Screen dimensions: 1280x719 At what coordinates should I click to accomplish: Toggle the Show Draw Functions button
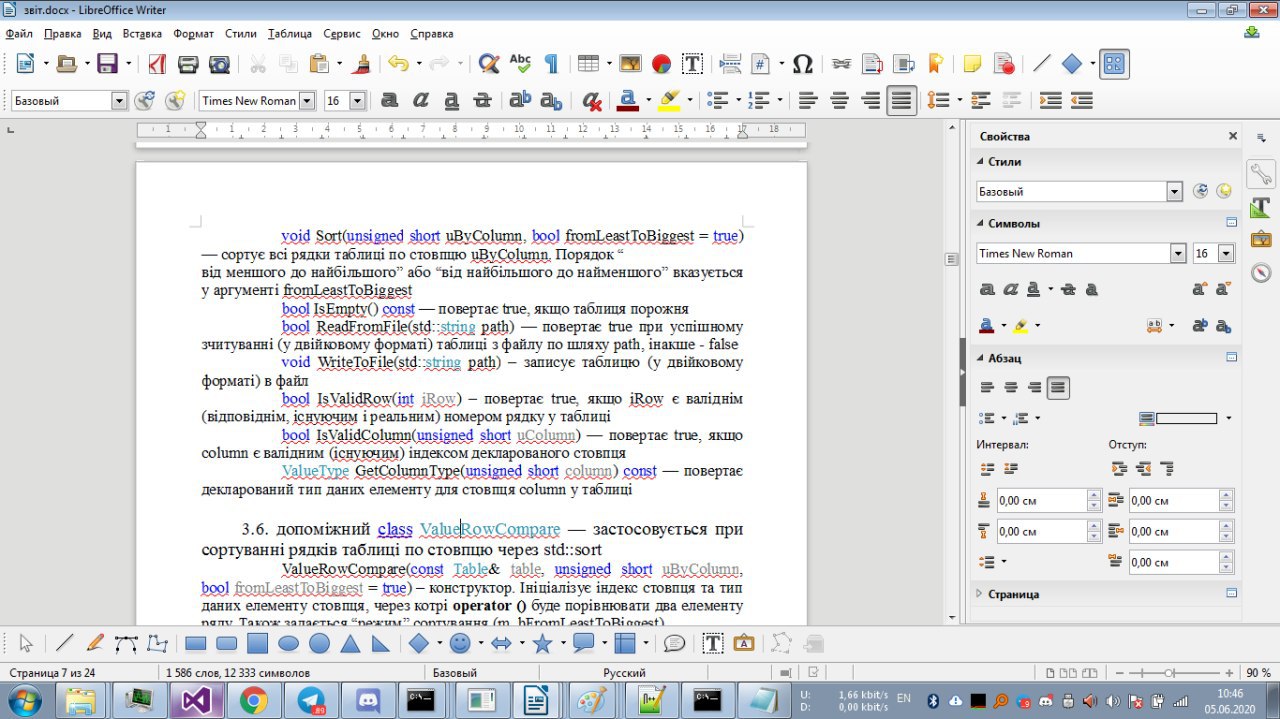click(1114, 64)
